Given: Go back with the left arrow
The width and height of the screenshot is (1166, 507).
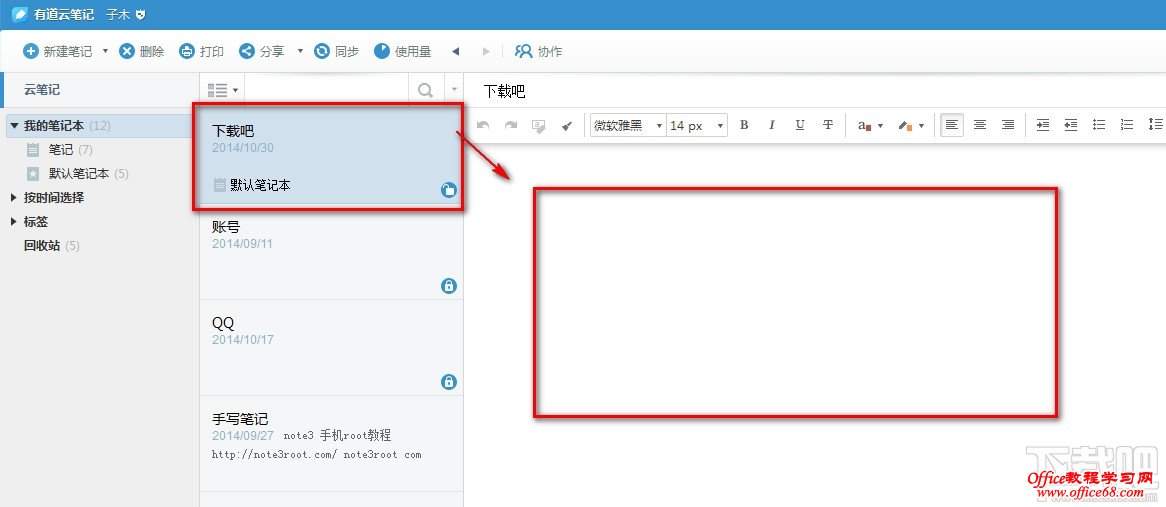Looking at the screenshot, I should [x=456, y=51].
